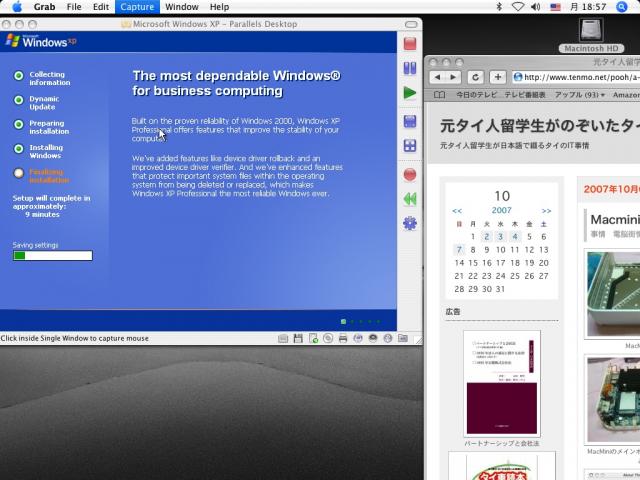This screenshot has height=480, width=640.
Task: Click the volume speaker icon in menu bar
Action: pos(536,7)
